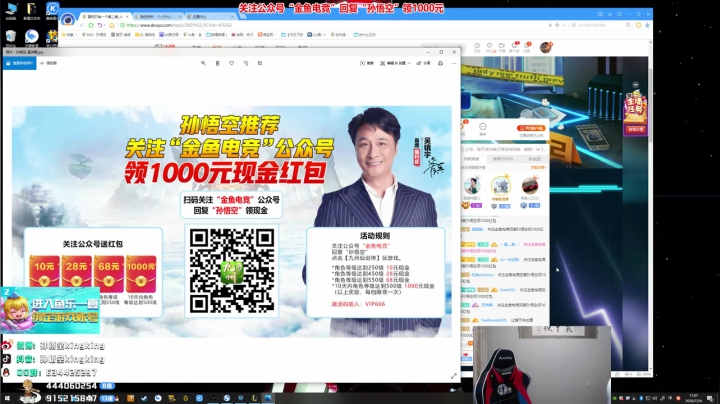Click the game binding promo banner at lower left

[50, 310]
